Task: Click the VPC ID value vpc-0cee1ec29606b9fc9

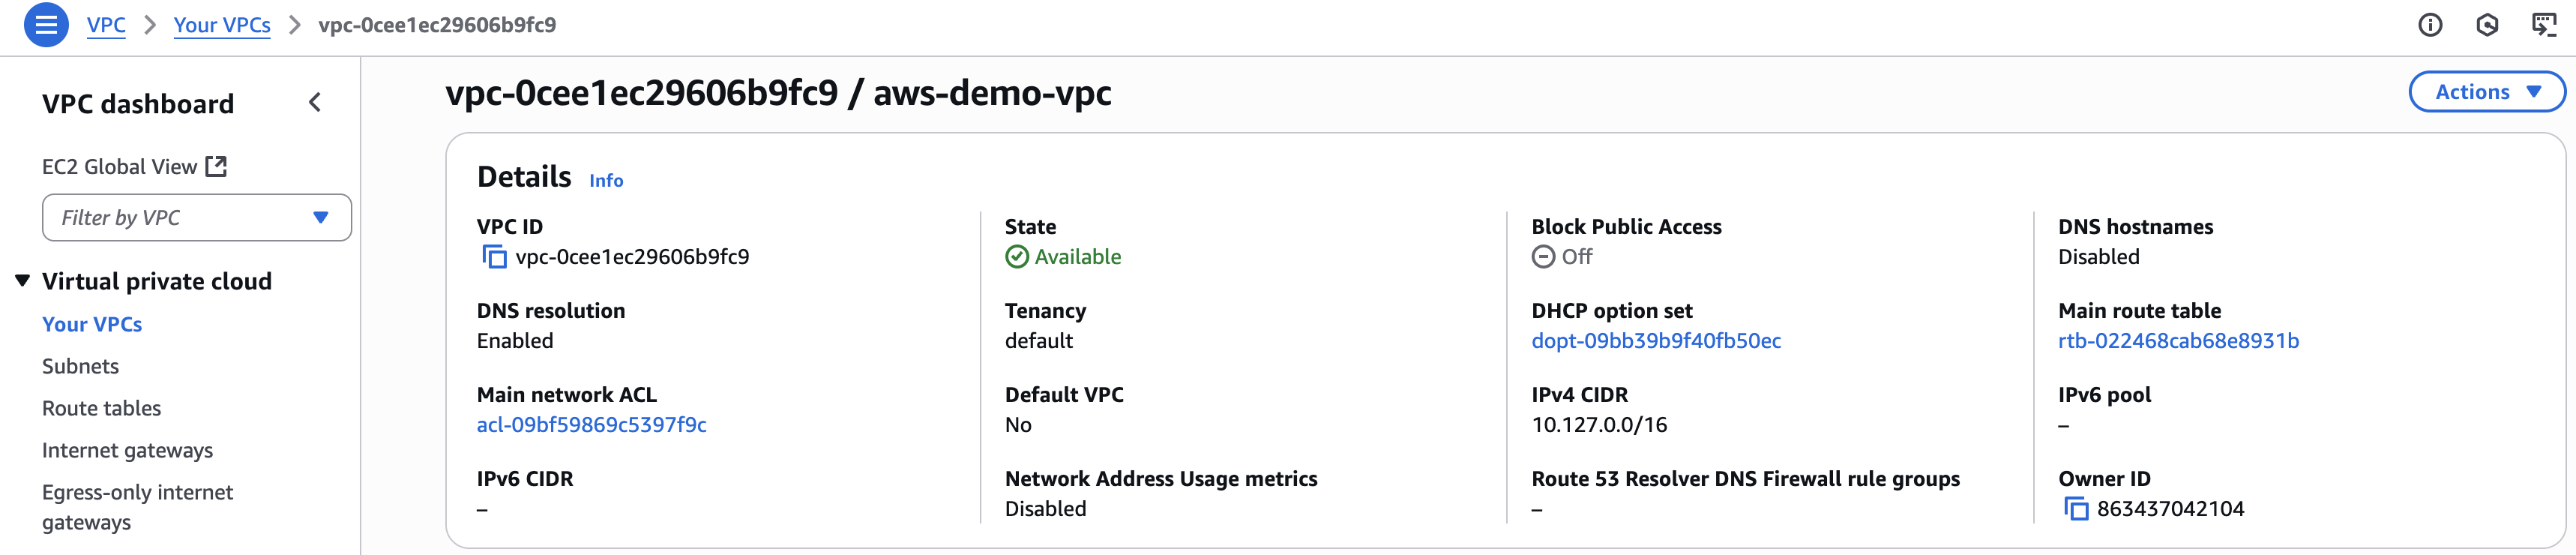Action: coord(632,257)
